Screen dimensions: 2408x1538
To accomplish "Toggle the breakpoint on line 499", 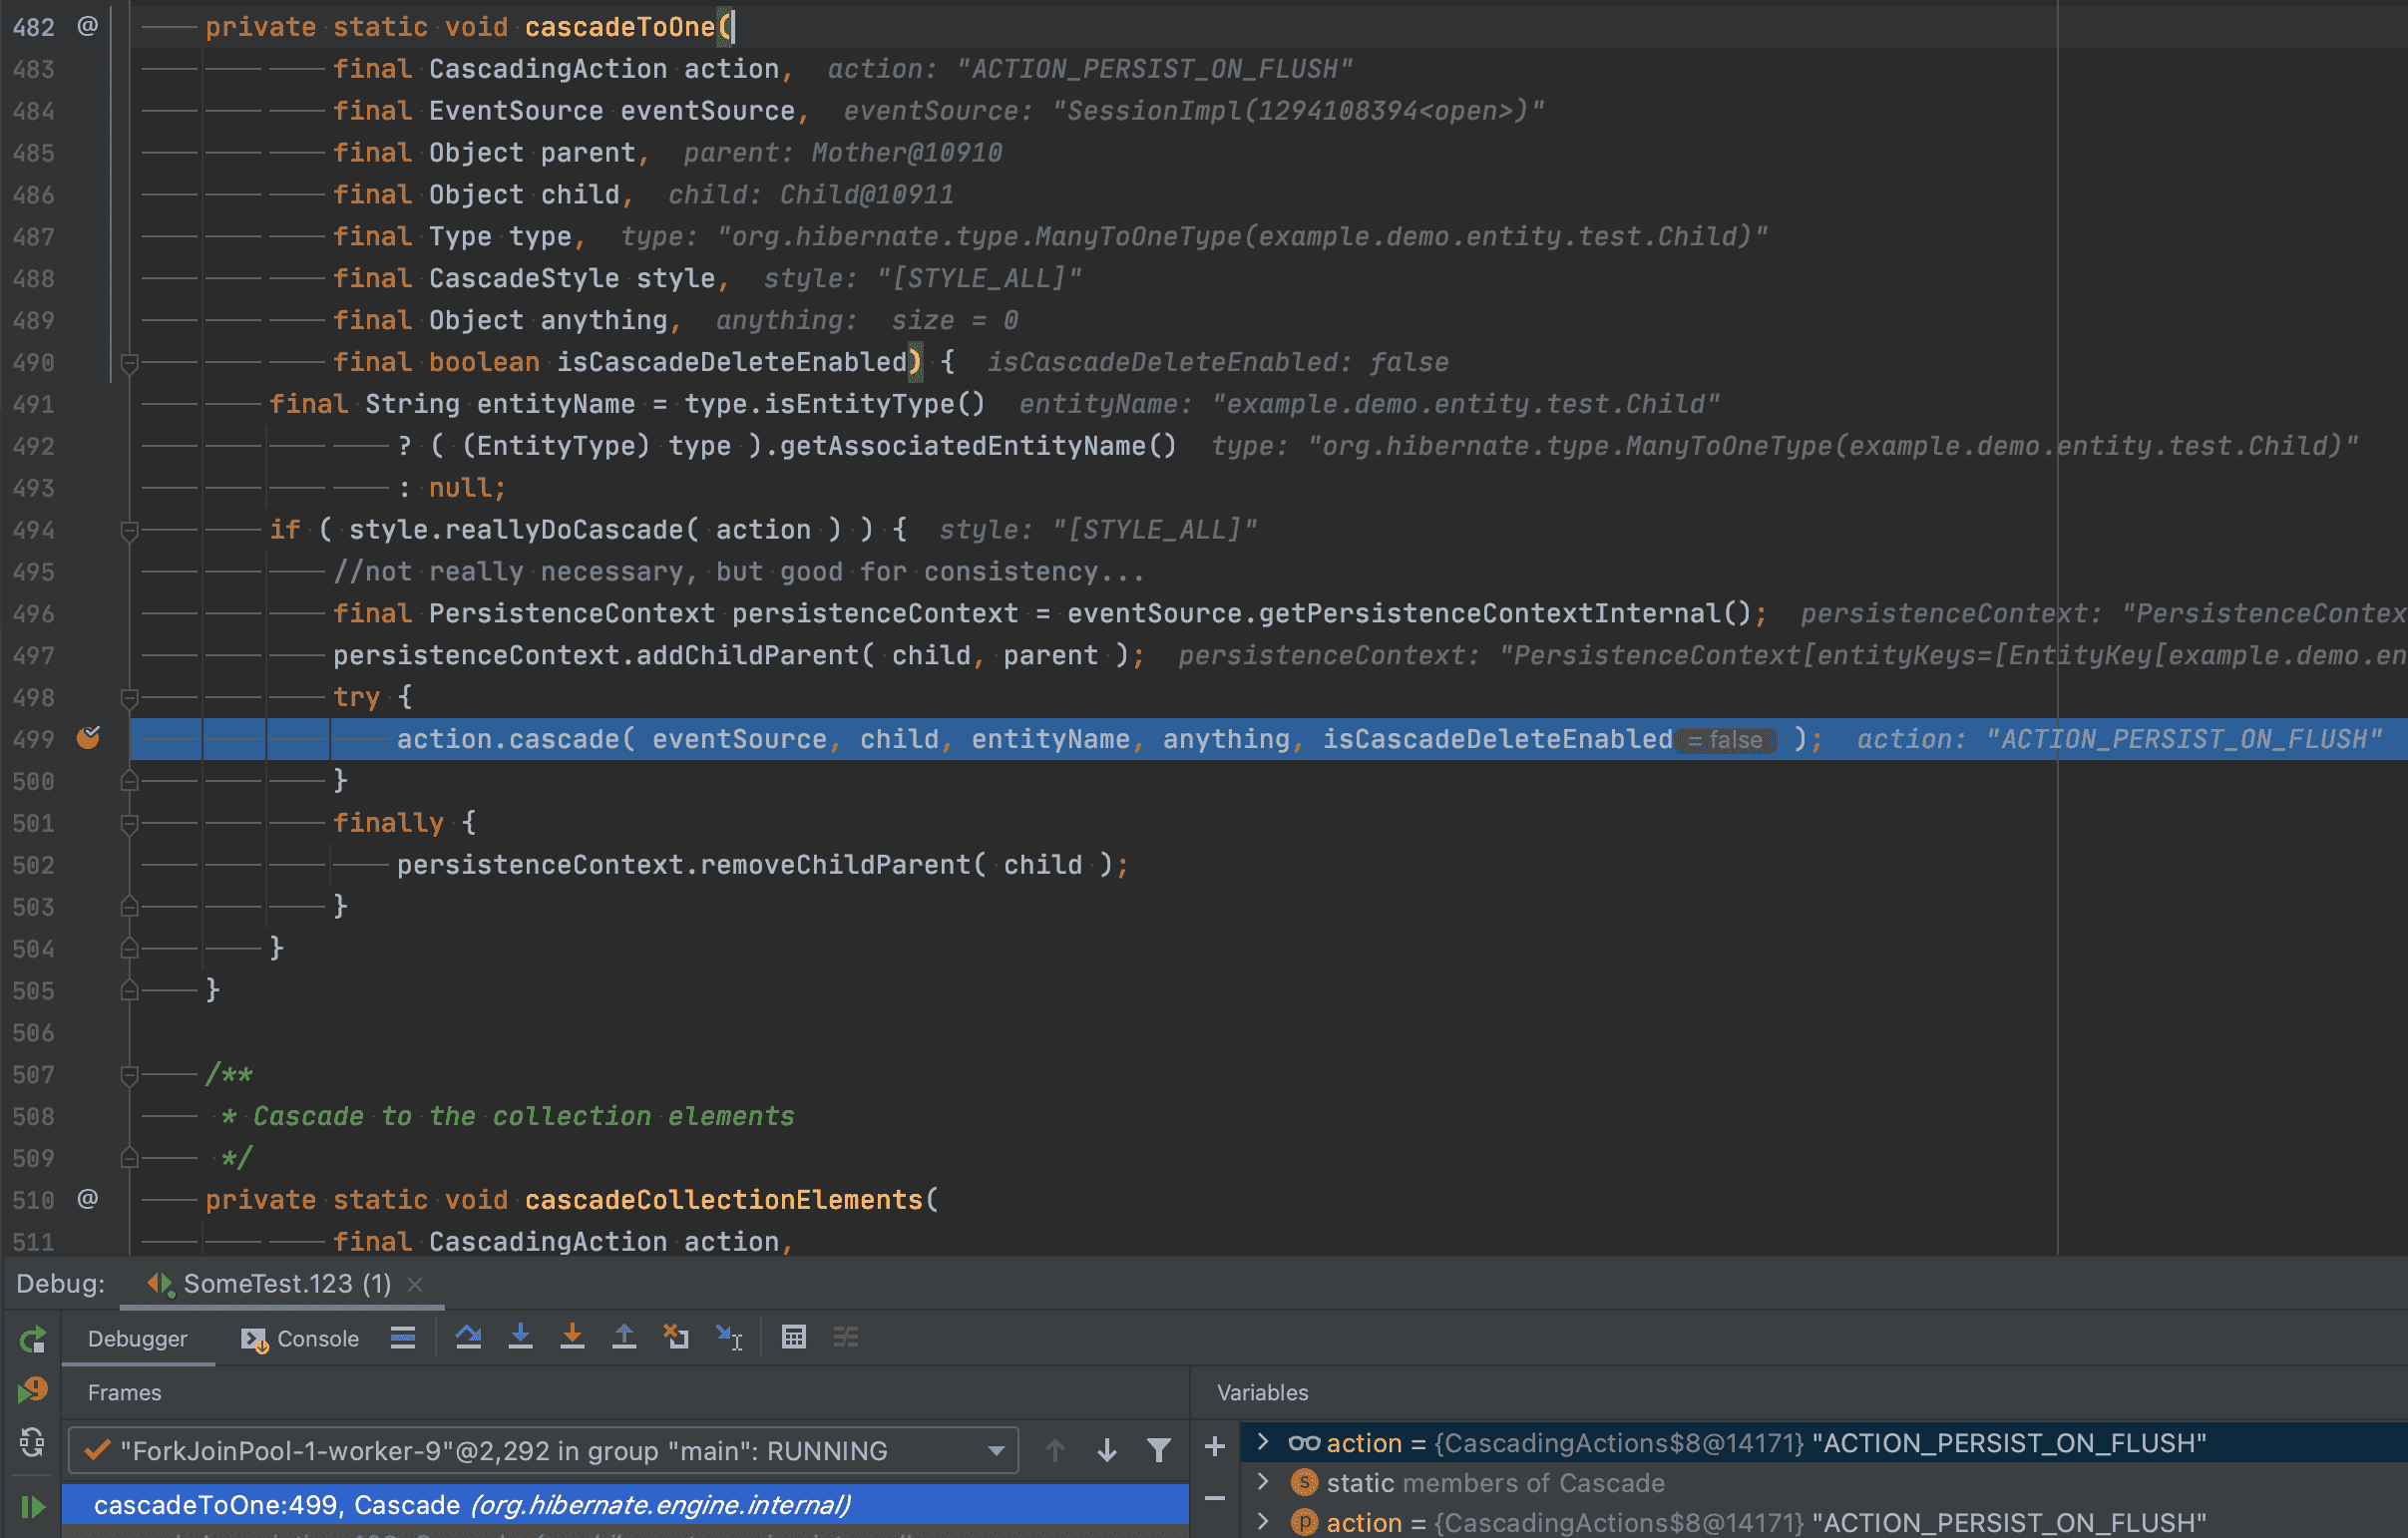I will click(x=88, y=738).
